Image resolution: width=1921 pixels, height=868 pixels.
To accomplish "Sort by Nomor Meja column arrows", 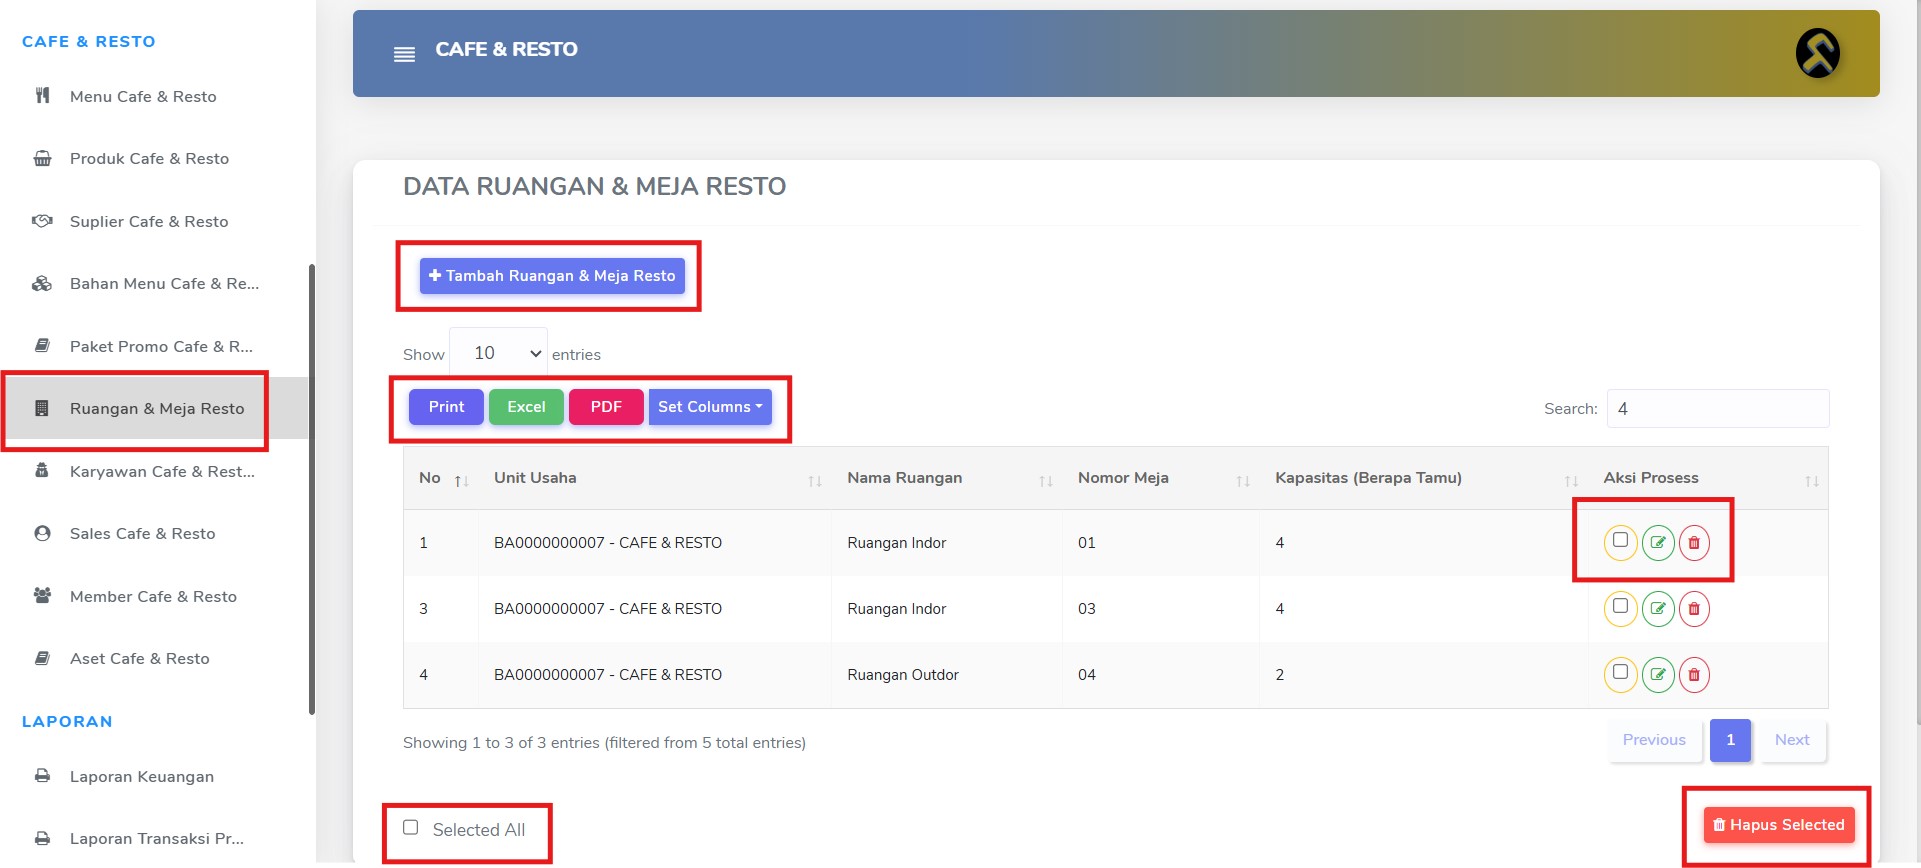I will point(1243,481).
